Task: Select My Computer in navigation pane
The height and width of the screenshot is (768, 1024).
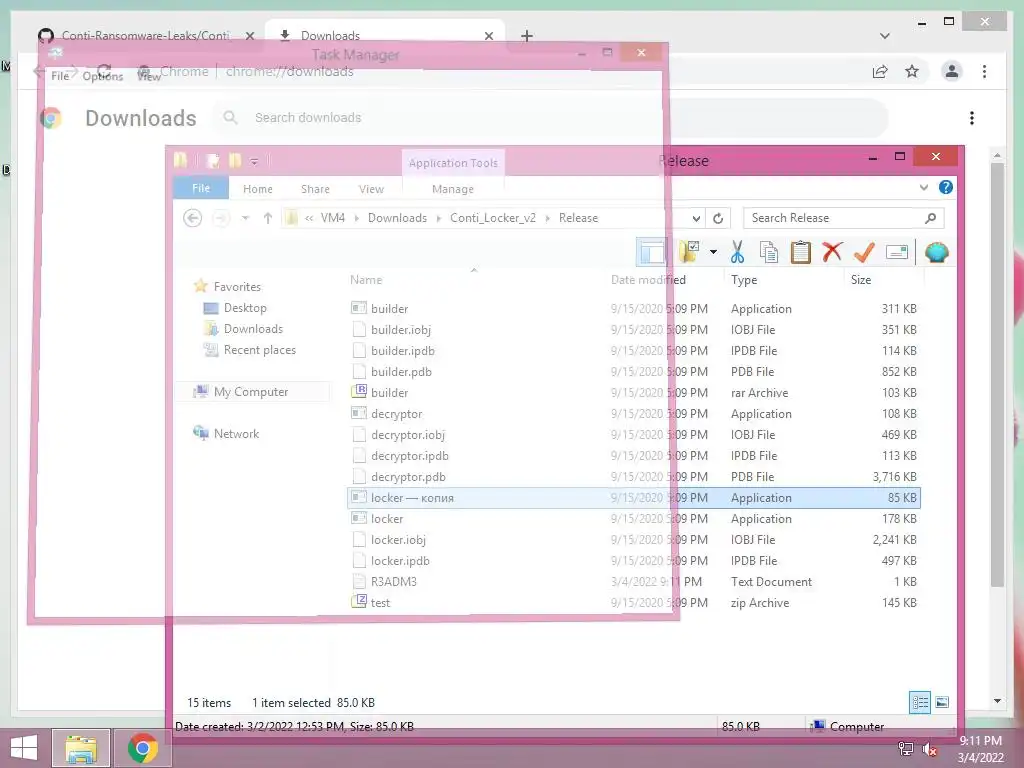Action: point(251,392)
